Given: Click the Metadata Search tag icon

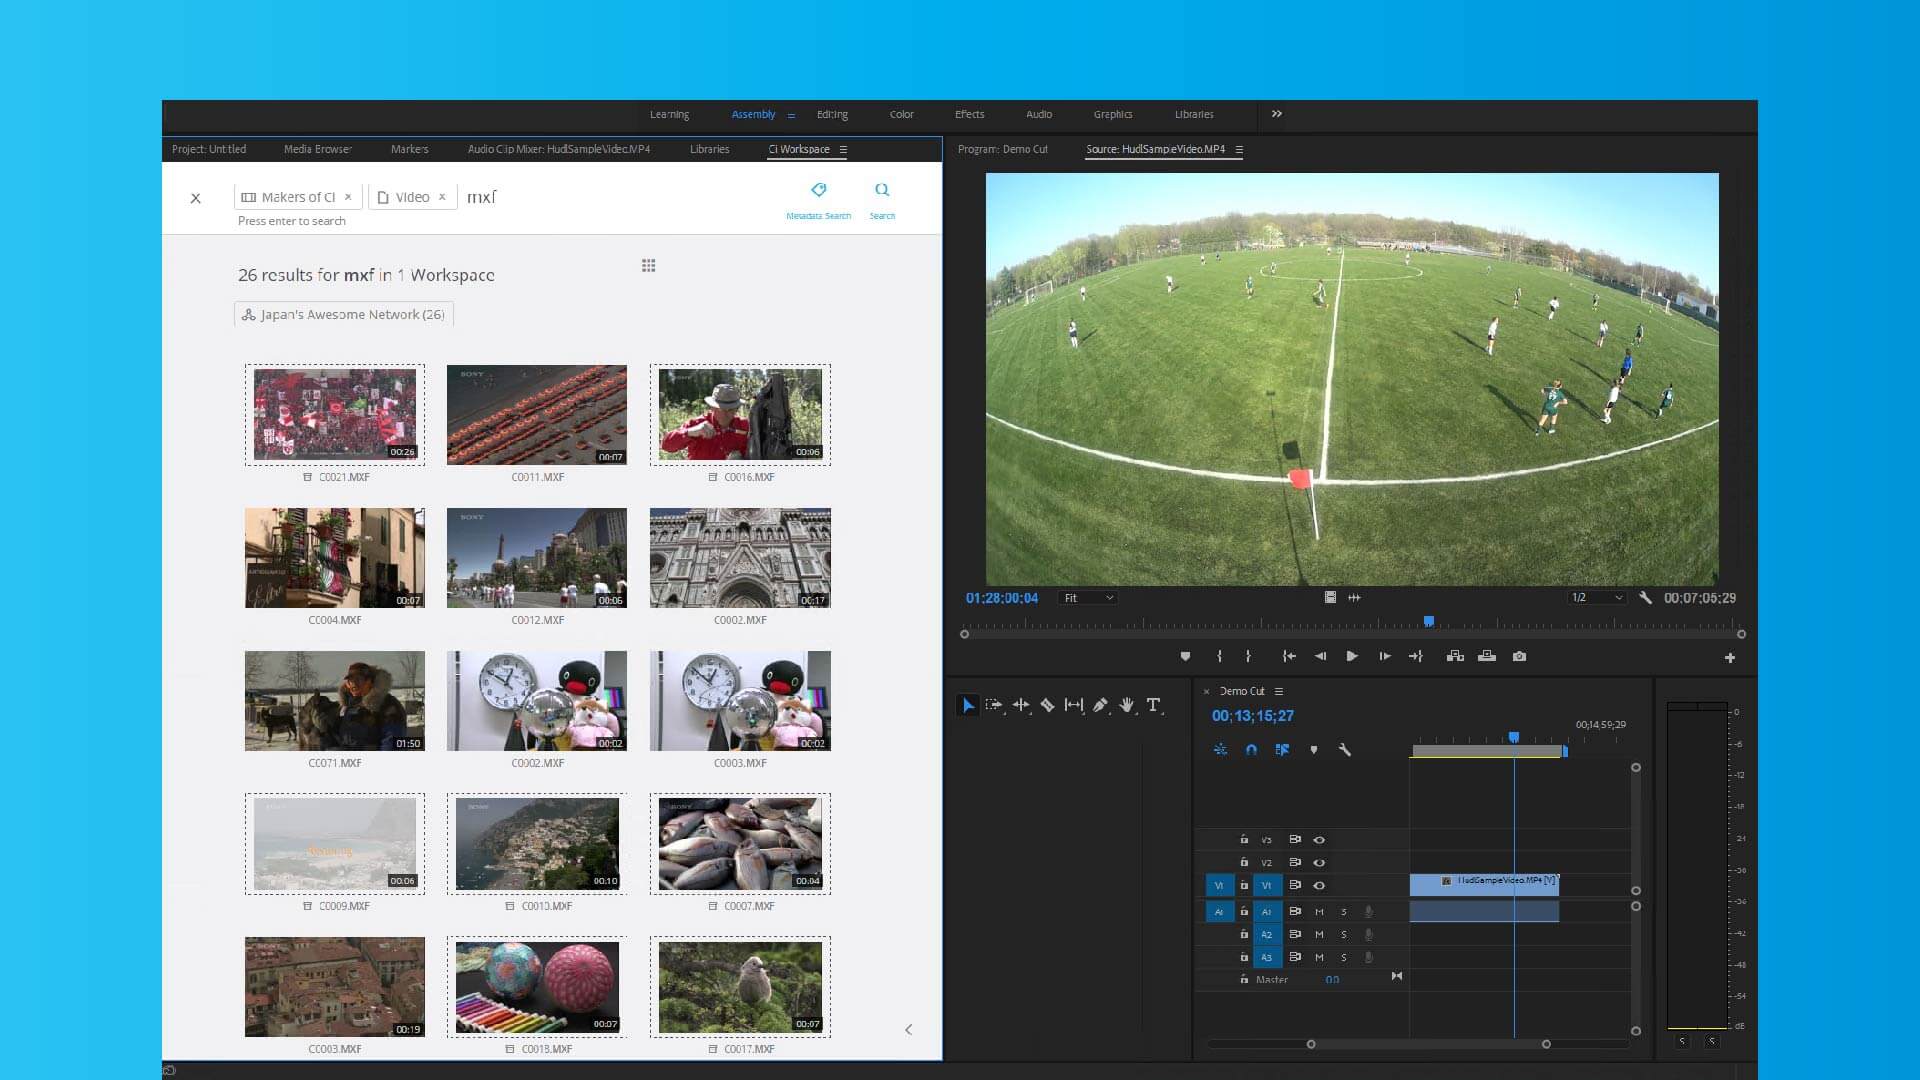Looking at the screenshot, I should [818, 190].
